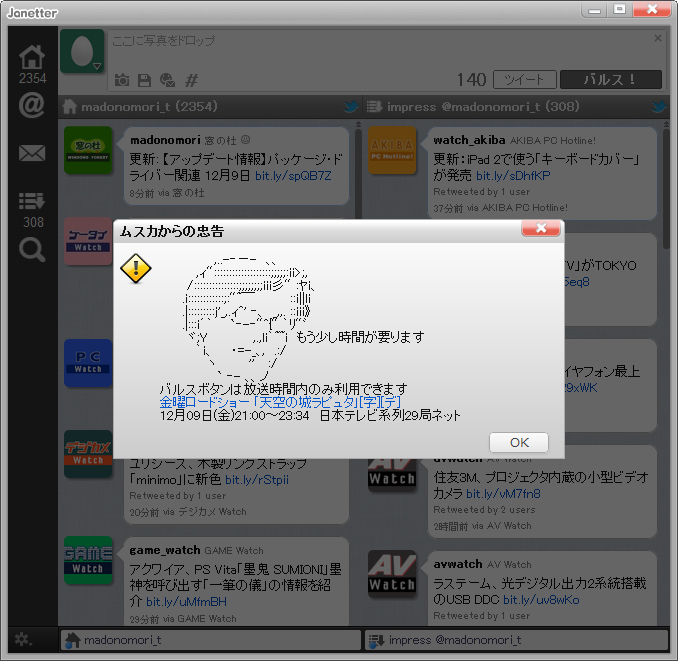The height and width of the screenshot is (661, 678).
Task: Insert hashtag with the # icon
Action: pyautogui.click(x=191, y=80)
